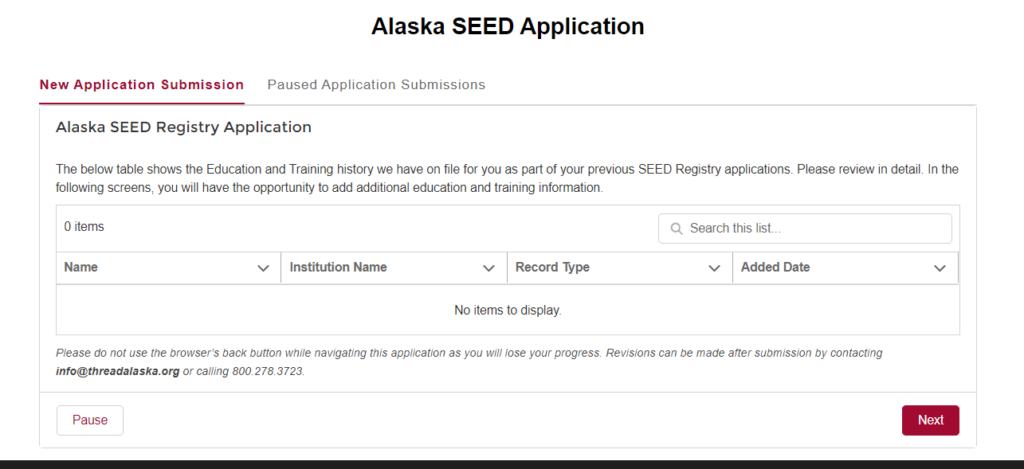Select the New Application Submission tab
This screenshot has height=469, width=1024.
click(142, 85)
